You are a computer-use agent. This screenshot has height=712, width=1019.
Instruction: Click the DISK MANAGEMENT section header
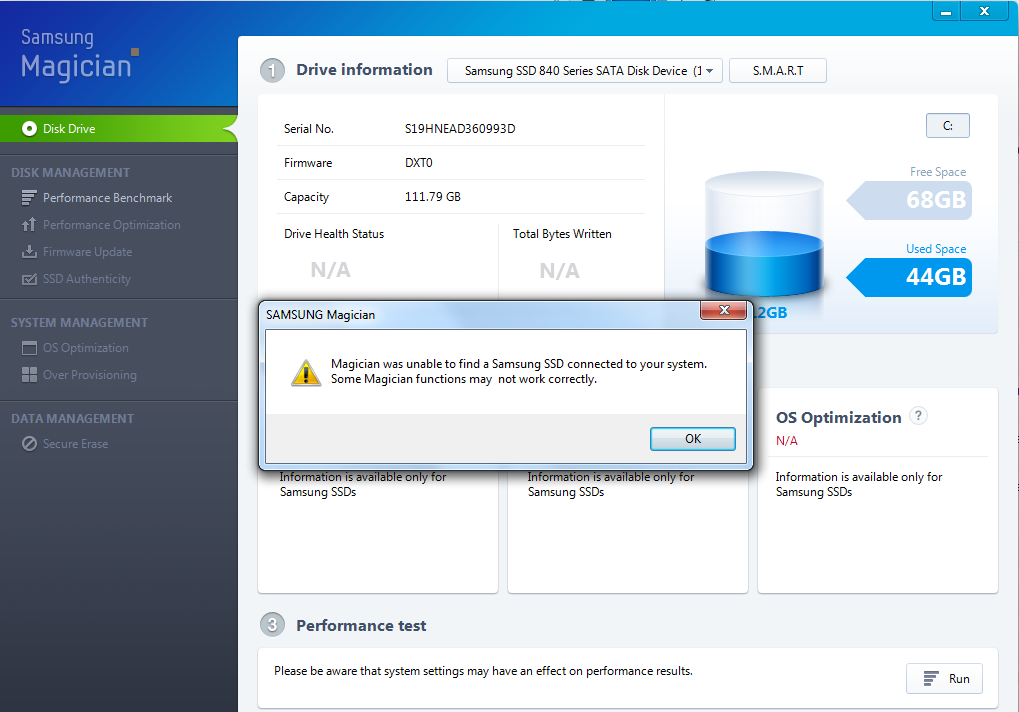70,173
